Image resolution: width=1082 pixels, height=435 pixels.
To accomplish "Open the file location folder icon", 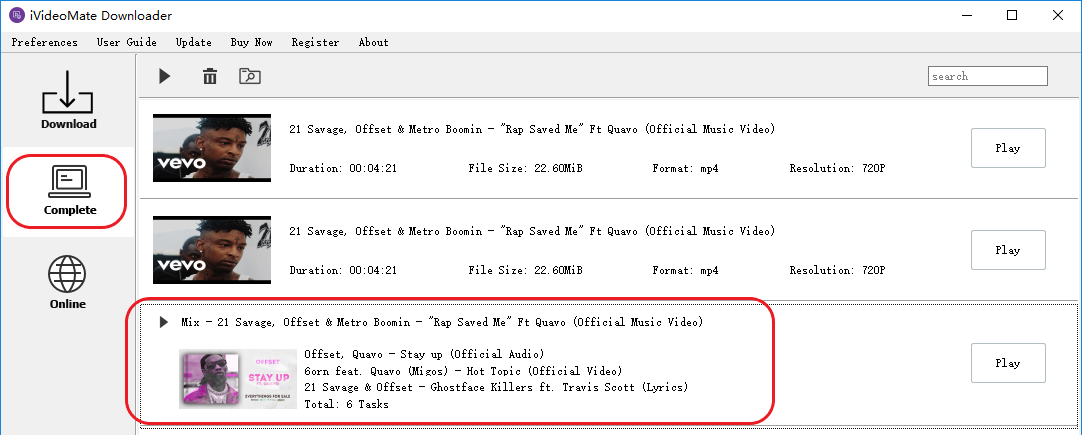I will 250,76.
